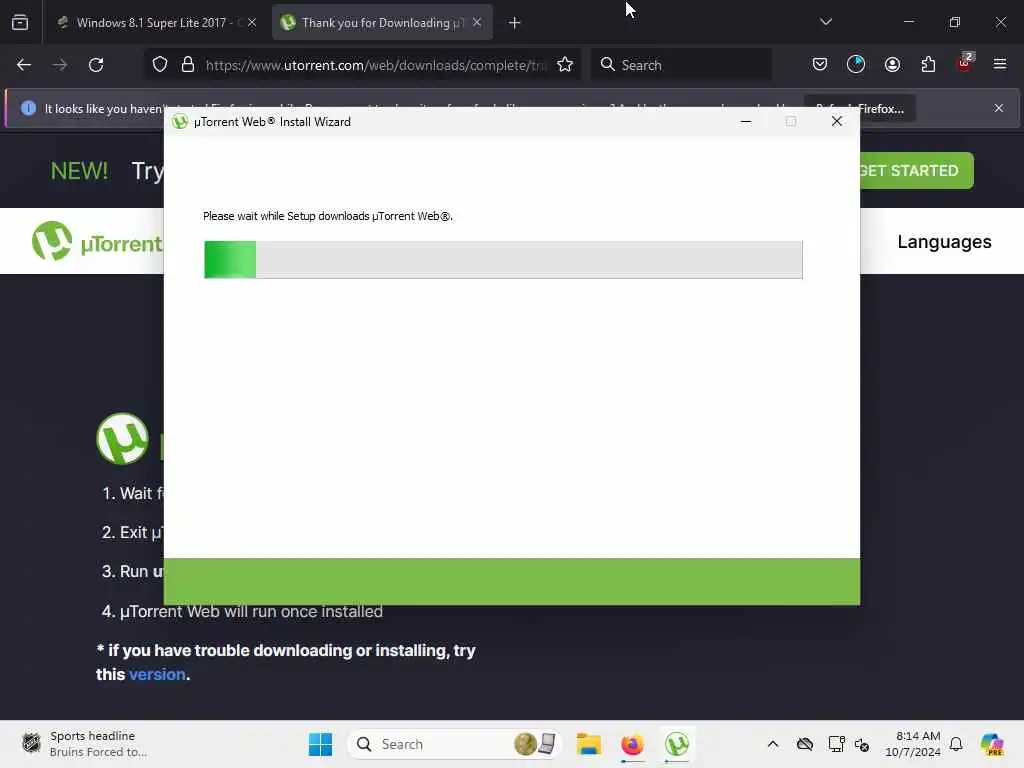The image size is (1024, 768).
Task: Click the '4. µTorrent Web will run once installed' text
Action: pyautogui.click(x=242, y=611)
